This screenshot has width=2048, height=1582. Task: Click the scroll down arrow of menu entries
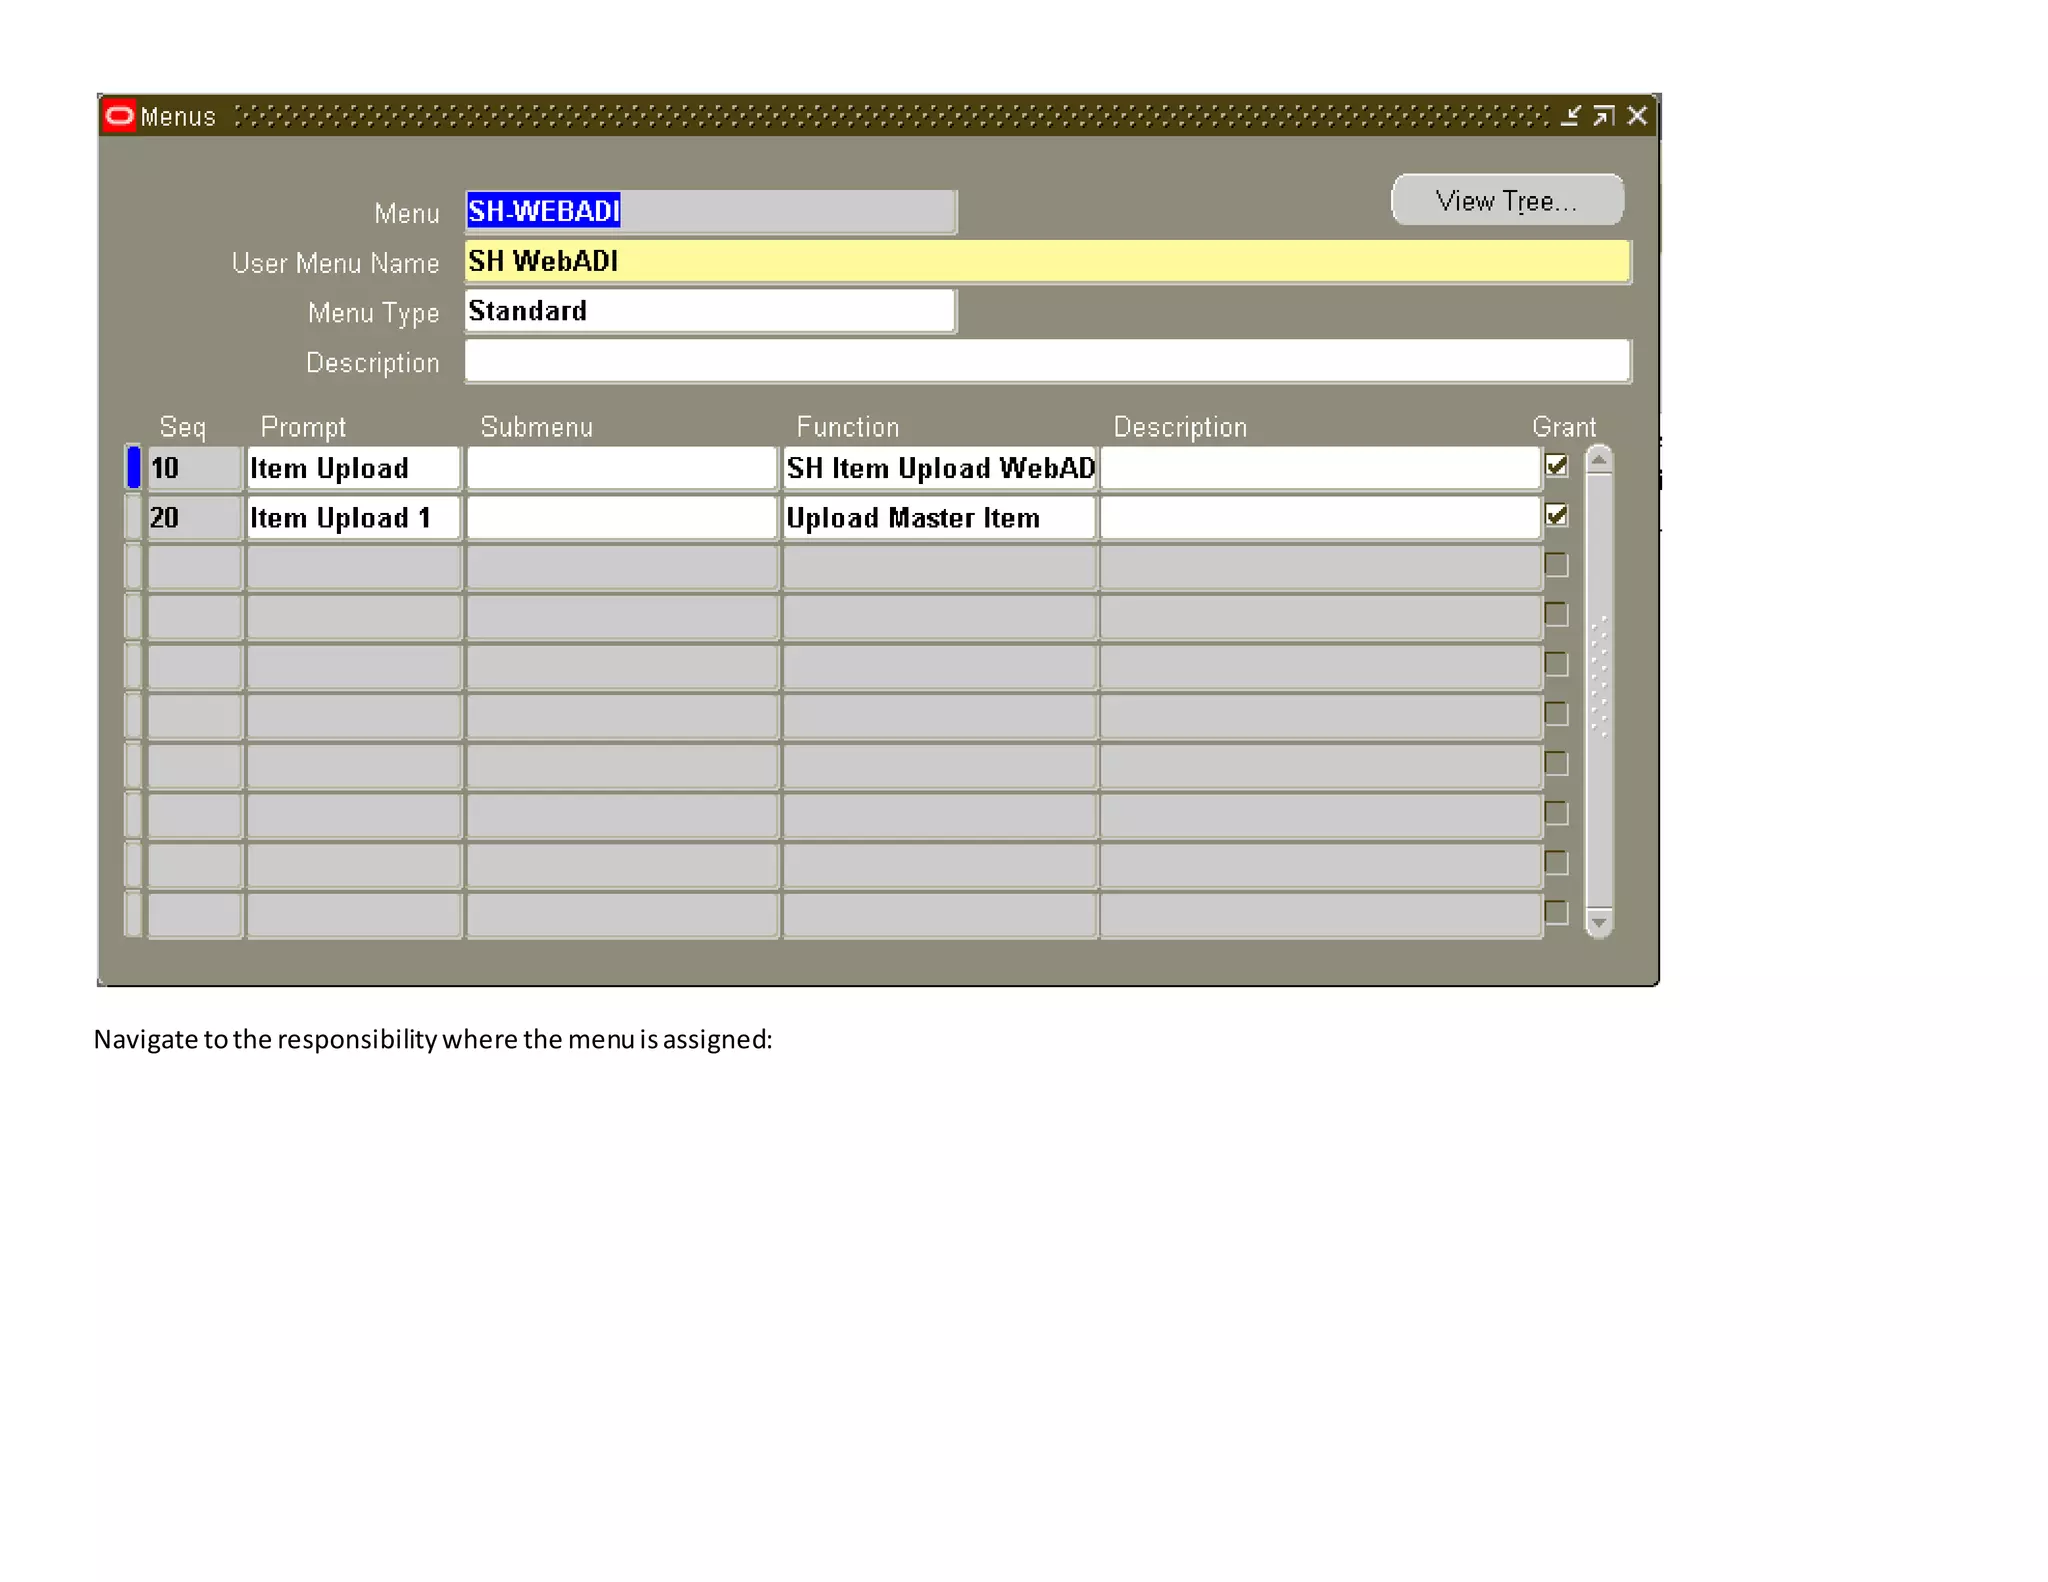1598,923
